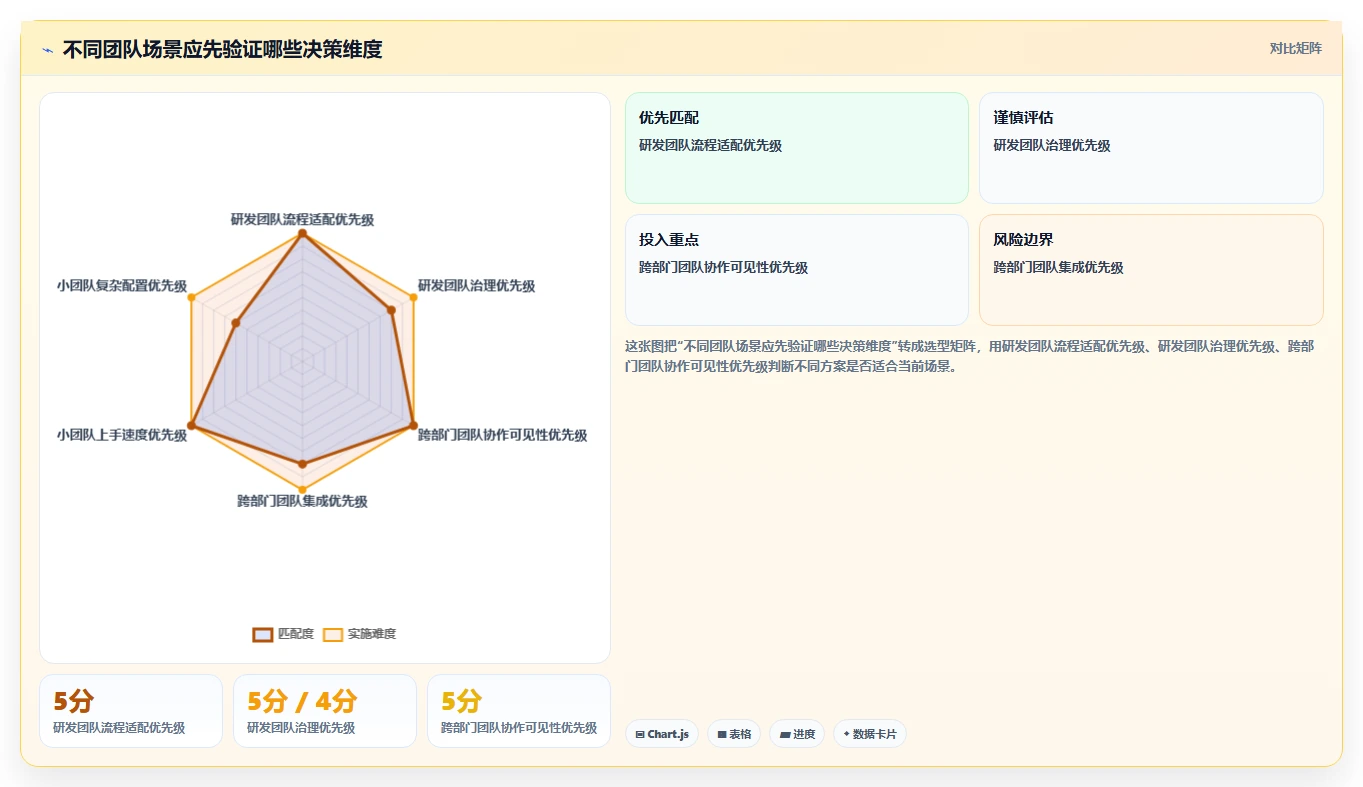This screenshot has height=787, width=1363.
Task: Toggle the 实施难度 legend swatch
Action: click(x=333, y=634)
